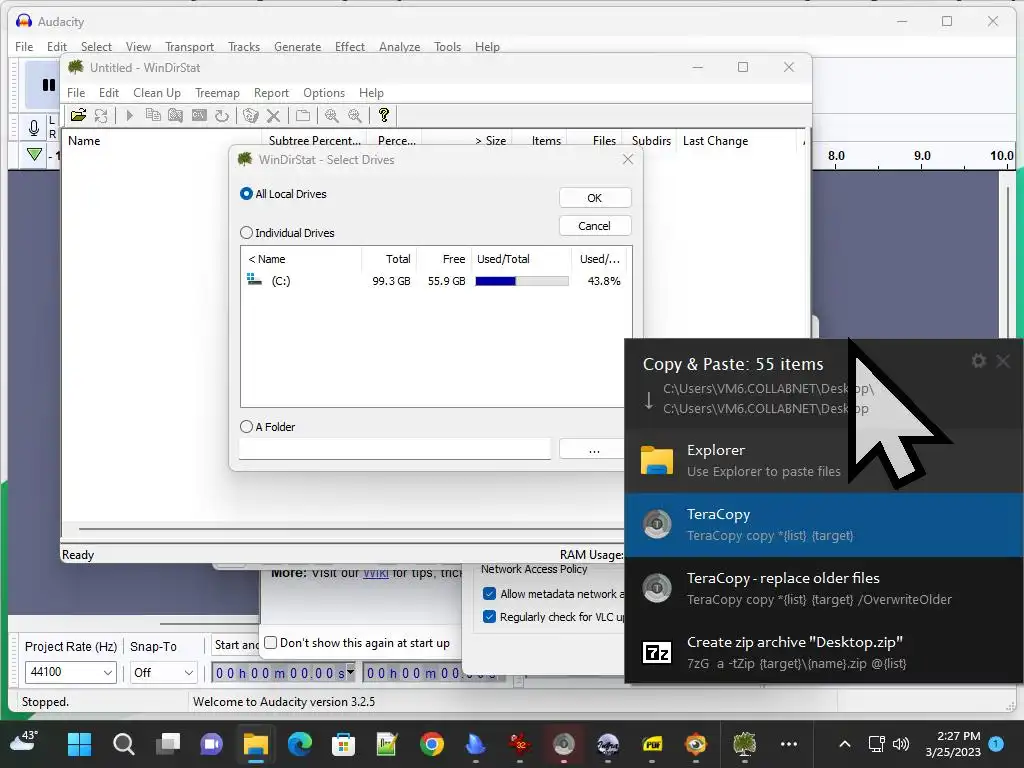Click the Refresh Selected circular arrow icon
The height and width of the screenshot is (768, 1024).
click(222, 116)
